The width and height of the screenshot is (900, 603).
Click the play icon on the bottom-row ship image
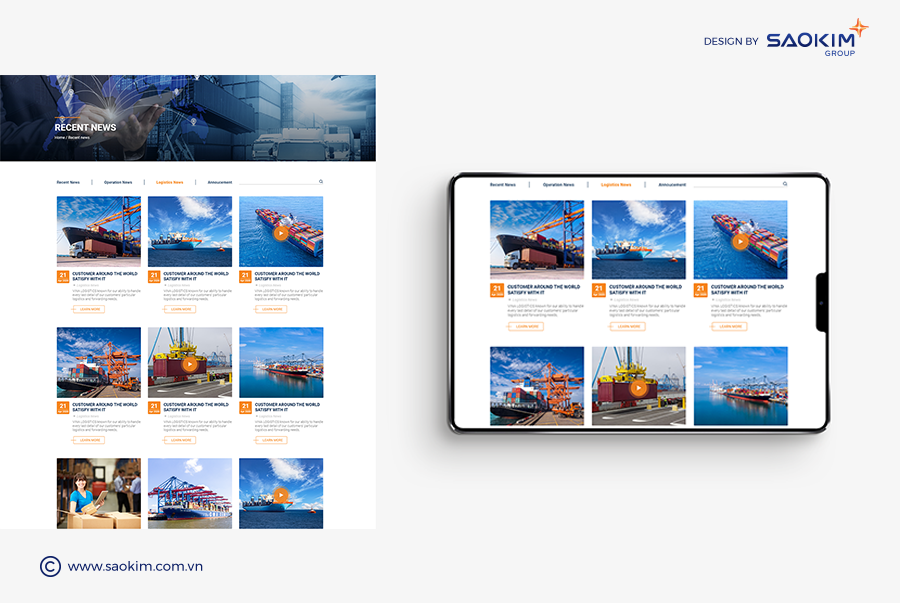coord(281,493)
